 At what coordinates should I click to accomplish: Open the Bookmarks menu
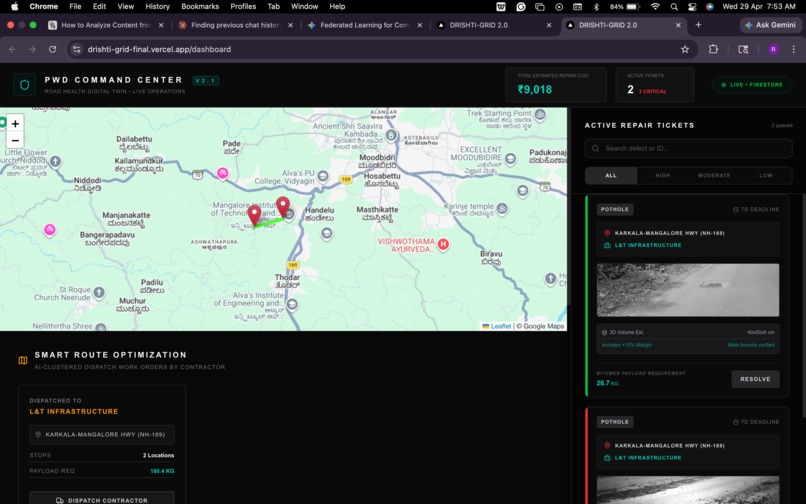[200, 7]
